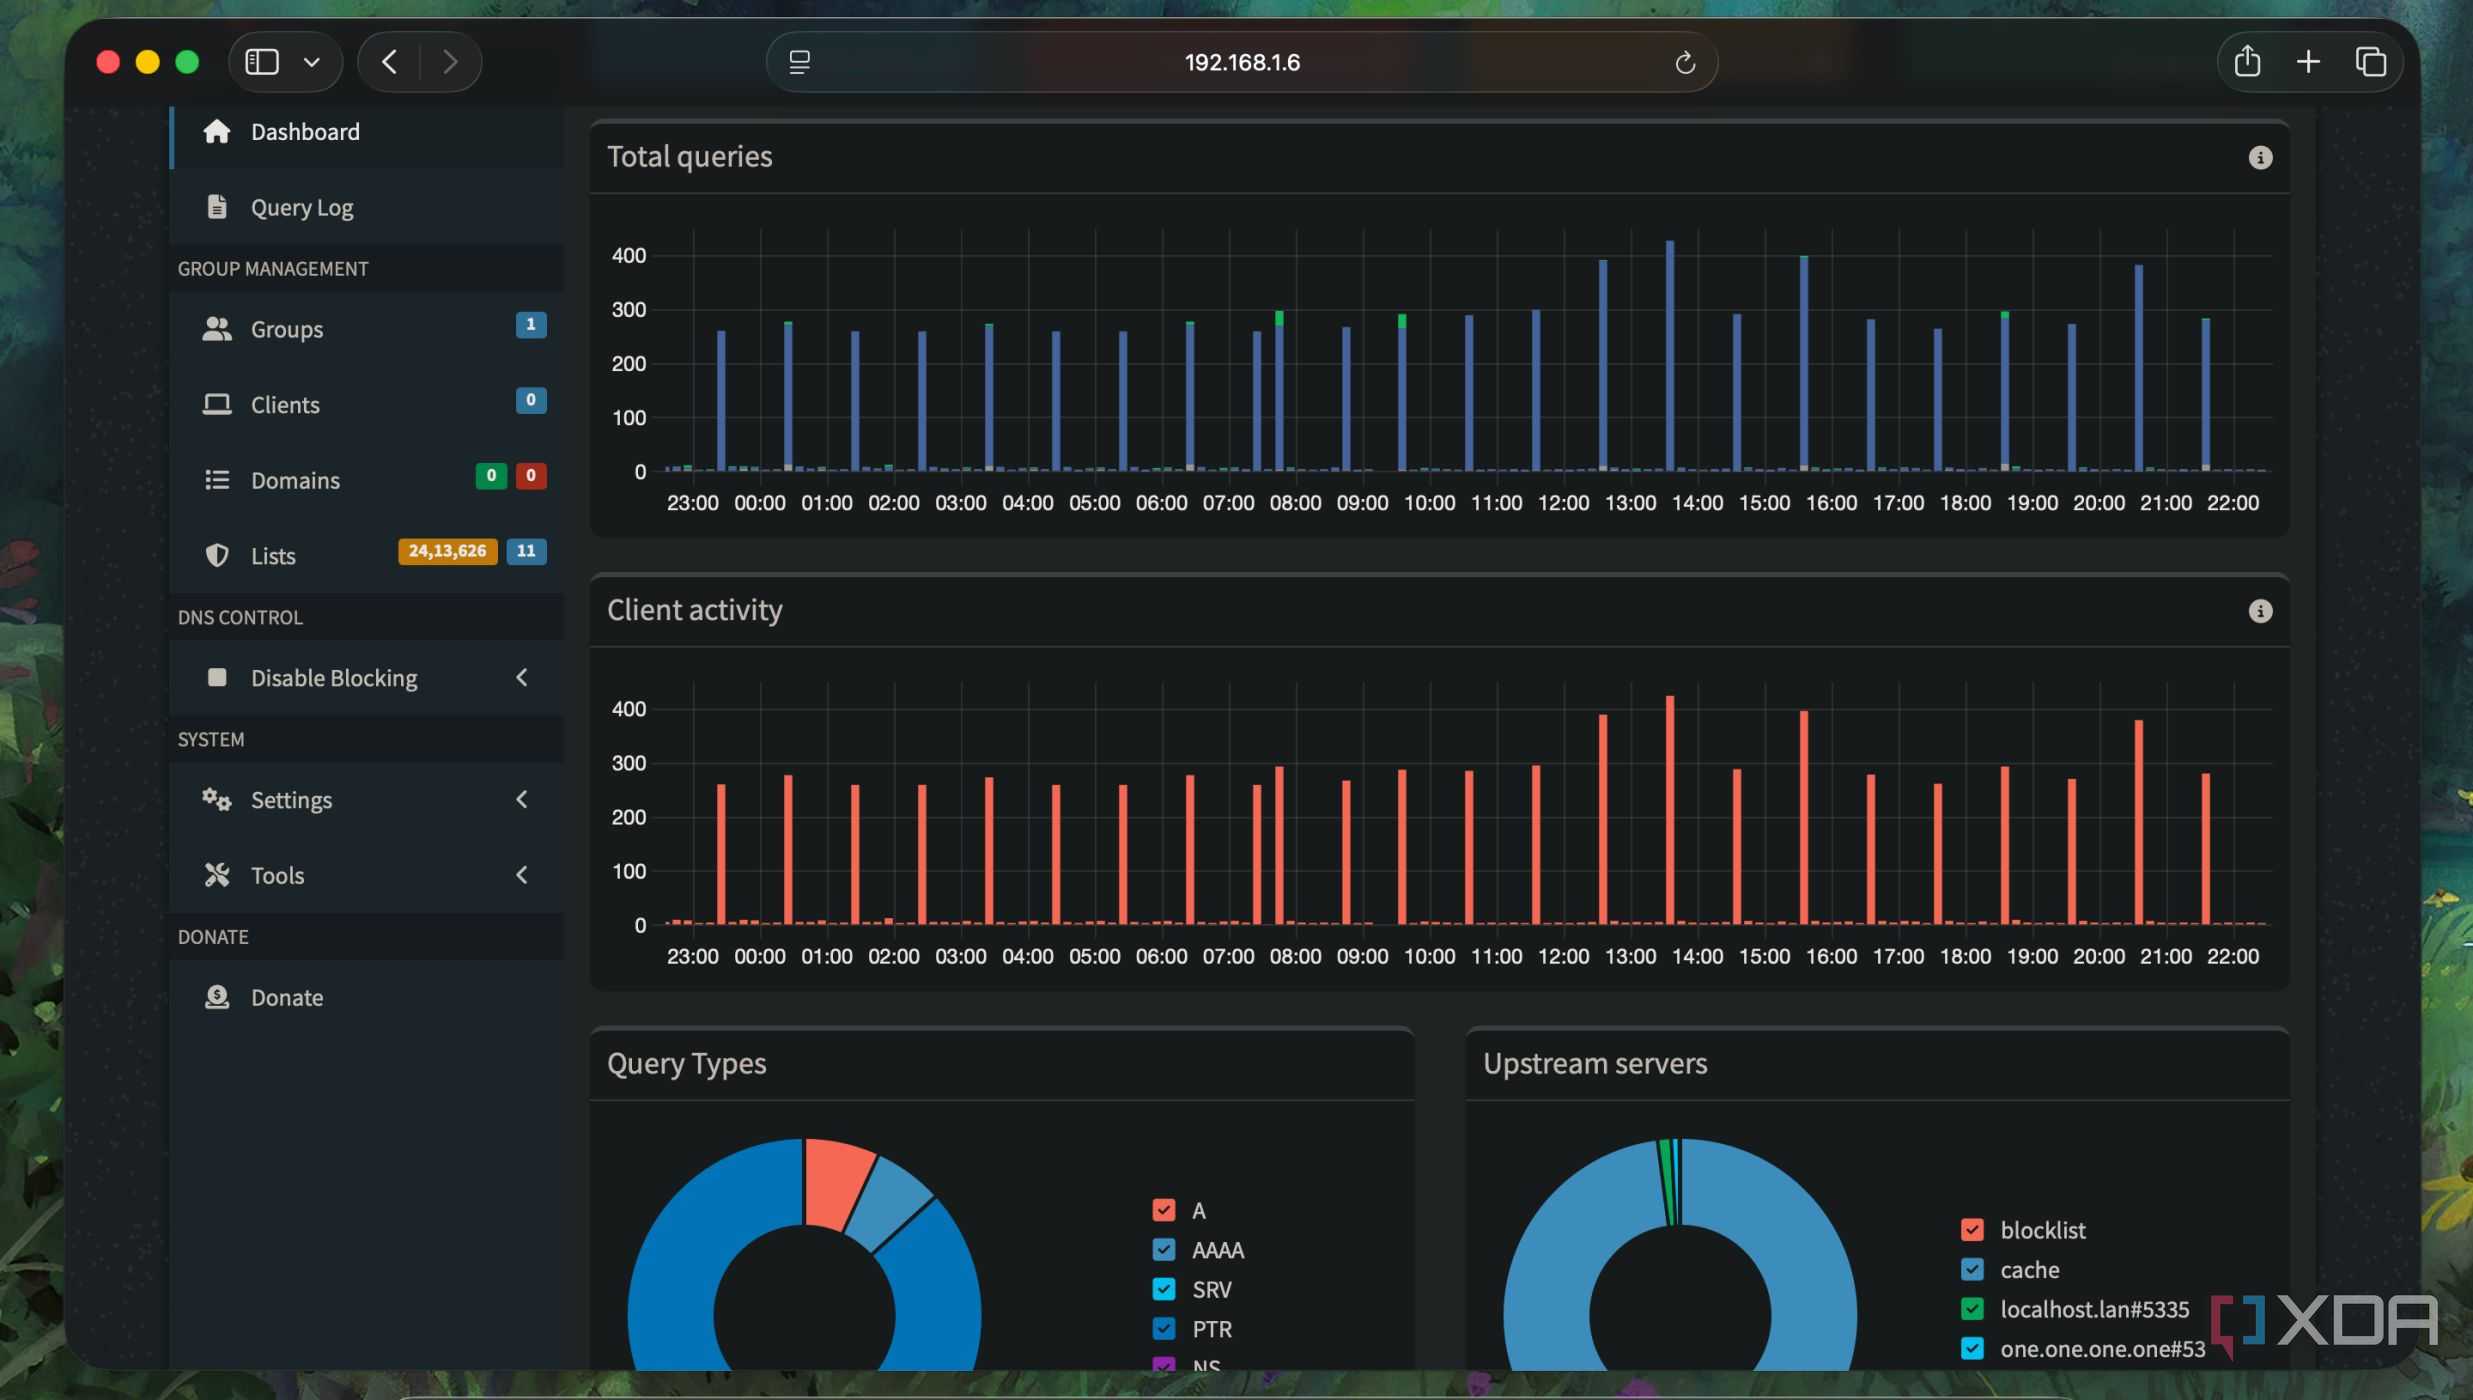Click the Groups count badge 1
The height and width of the screenshot is (1400, 2473).
point(531,324)
